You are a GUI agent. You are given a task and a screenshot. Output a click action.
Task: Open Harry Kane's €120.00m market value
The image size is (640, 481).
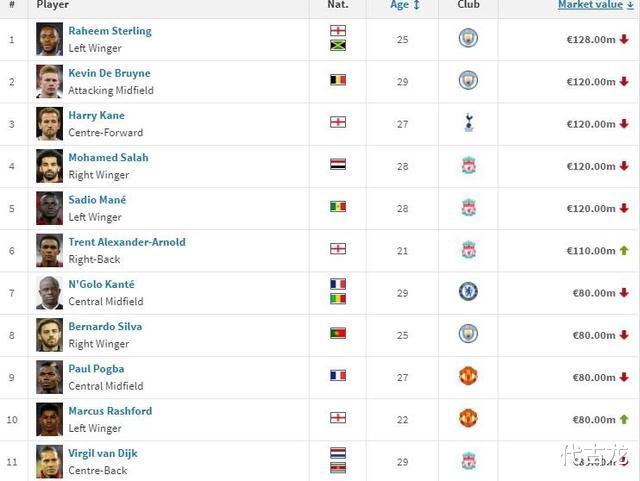592,124
